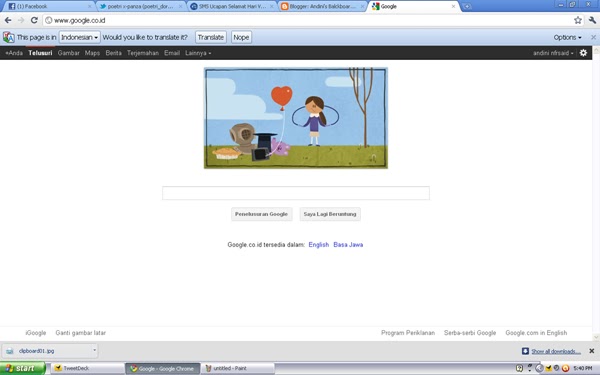Select the Google tab

click(x=414, y=7)
